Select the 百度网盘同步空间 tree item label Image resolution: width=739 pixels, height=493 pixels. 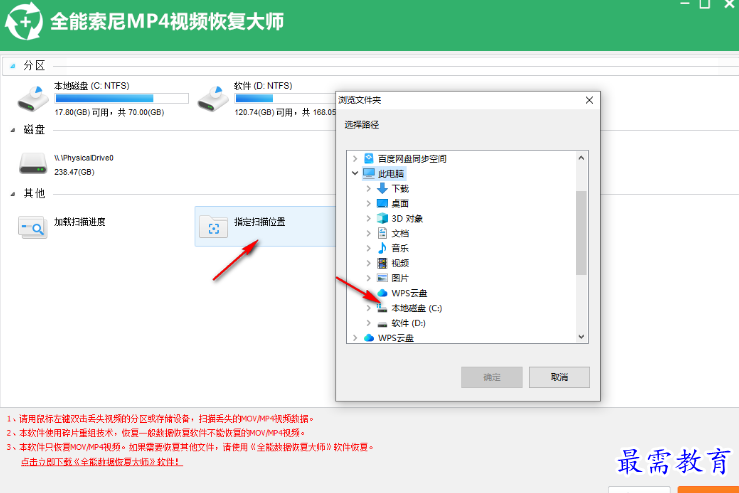point(412,159)
